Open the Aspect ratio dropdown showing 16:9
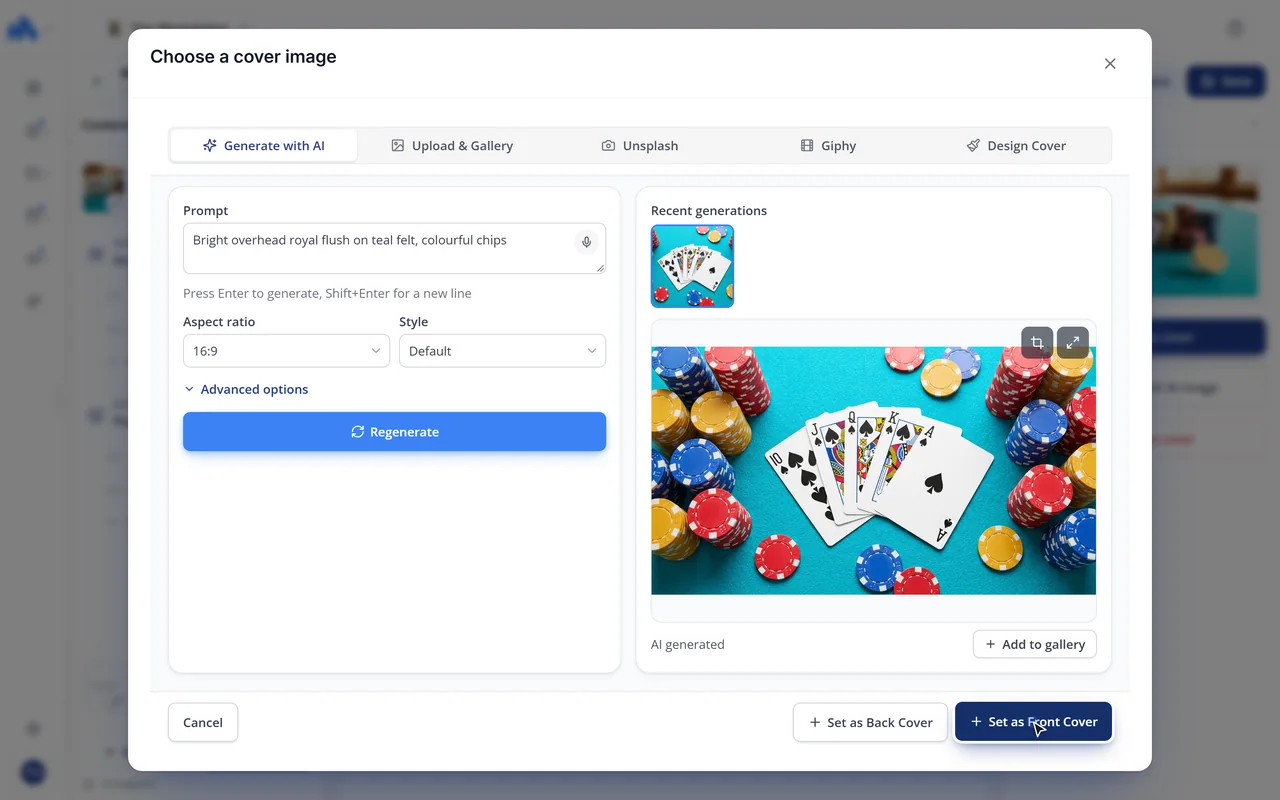The width and height of the screenshot is (1280, 800). [286, 351]
